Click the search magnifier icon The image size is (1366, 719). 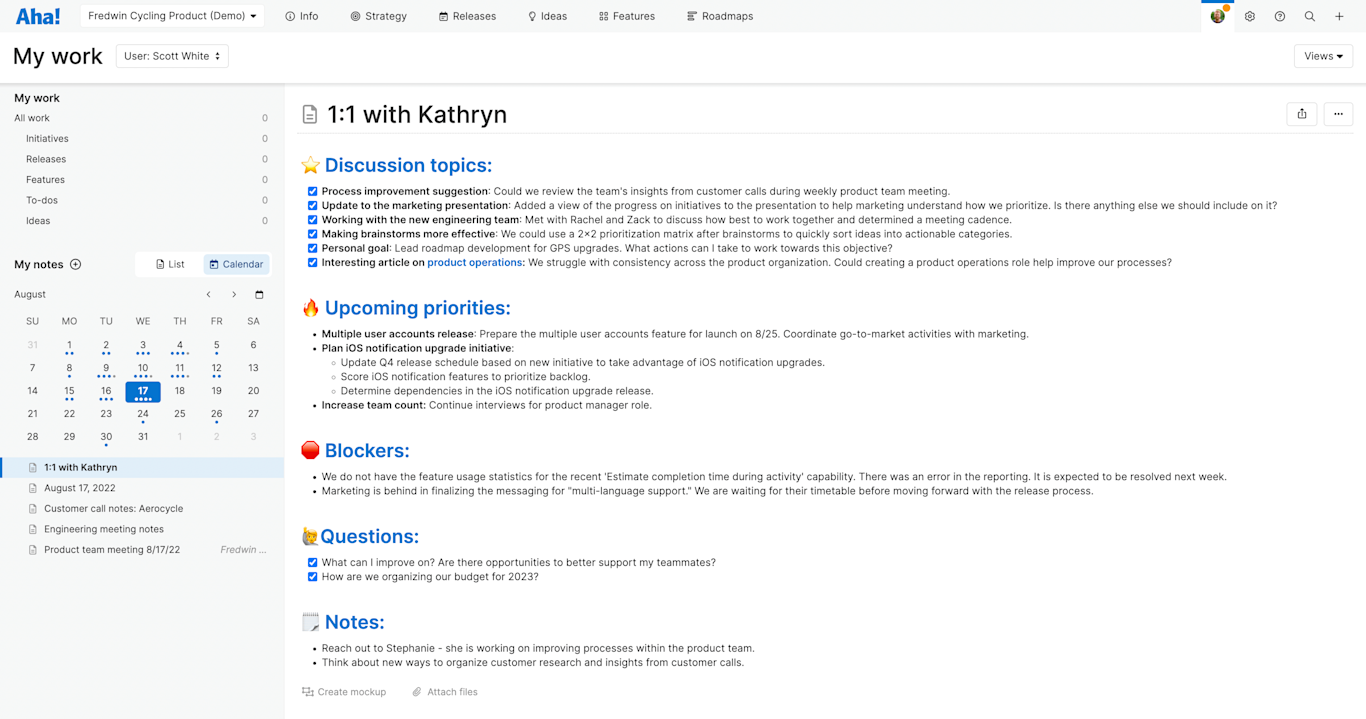[x=1310, y=16]
